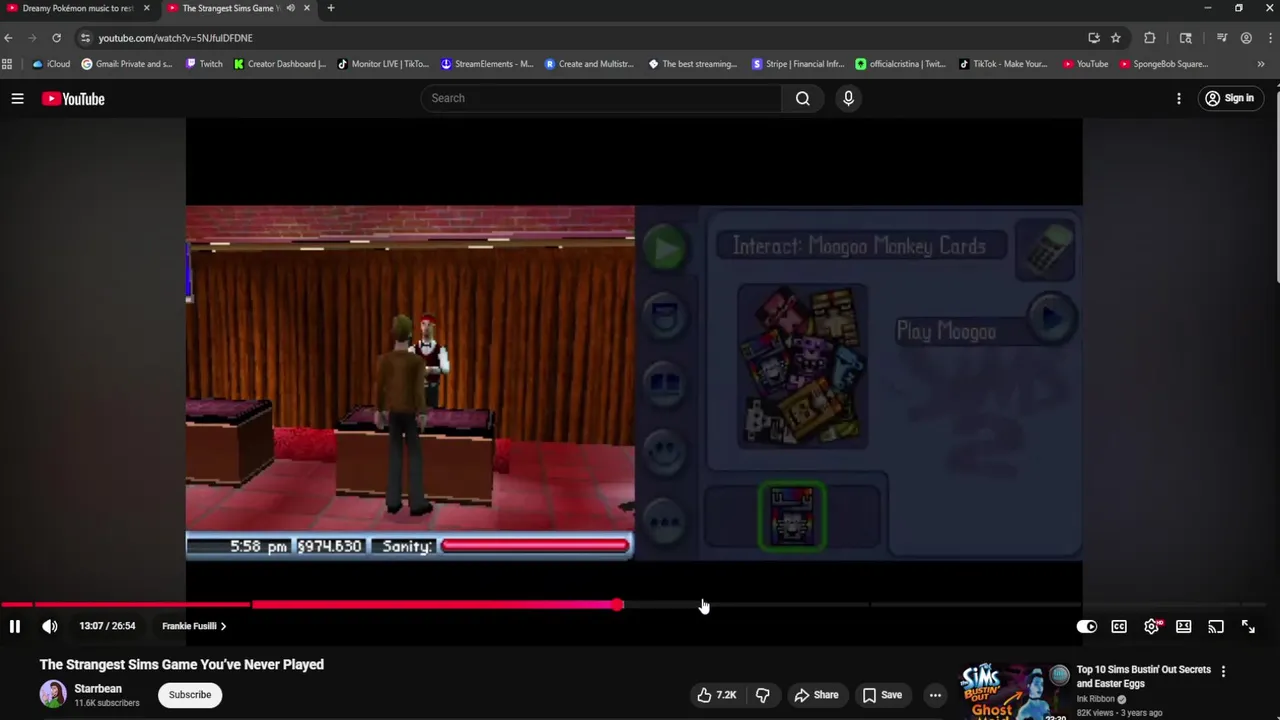Image resolution: width=1280 pixels, height=720 pixels.
Task: Open the browser three-dot menu
Action: pyautogui.click(x=1269, y=38)
